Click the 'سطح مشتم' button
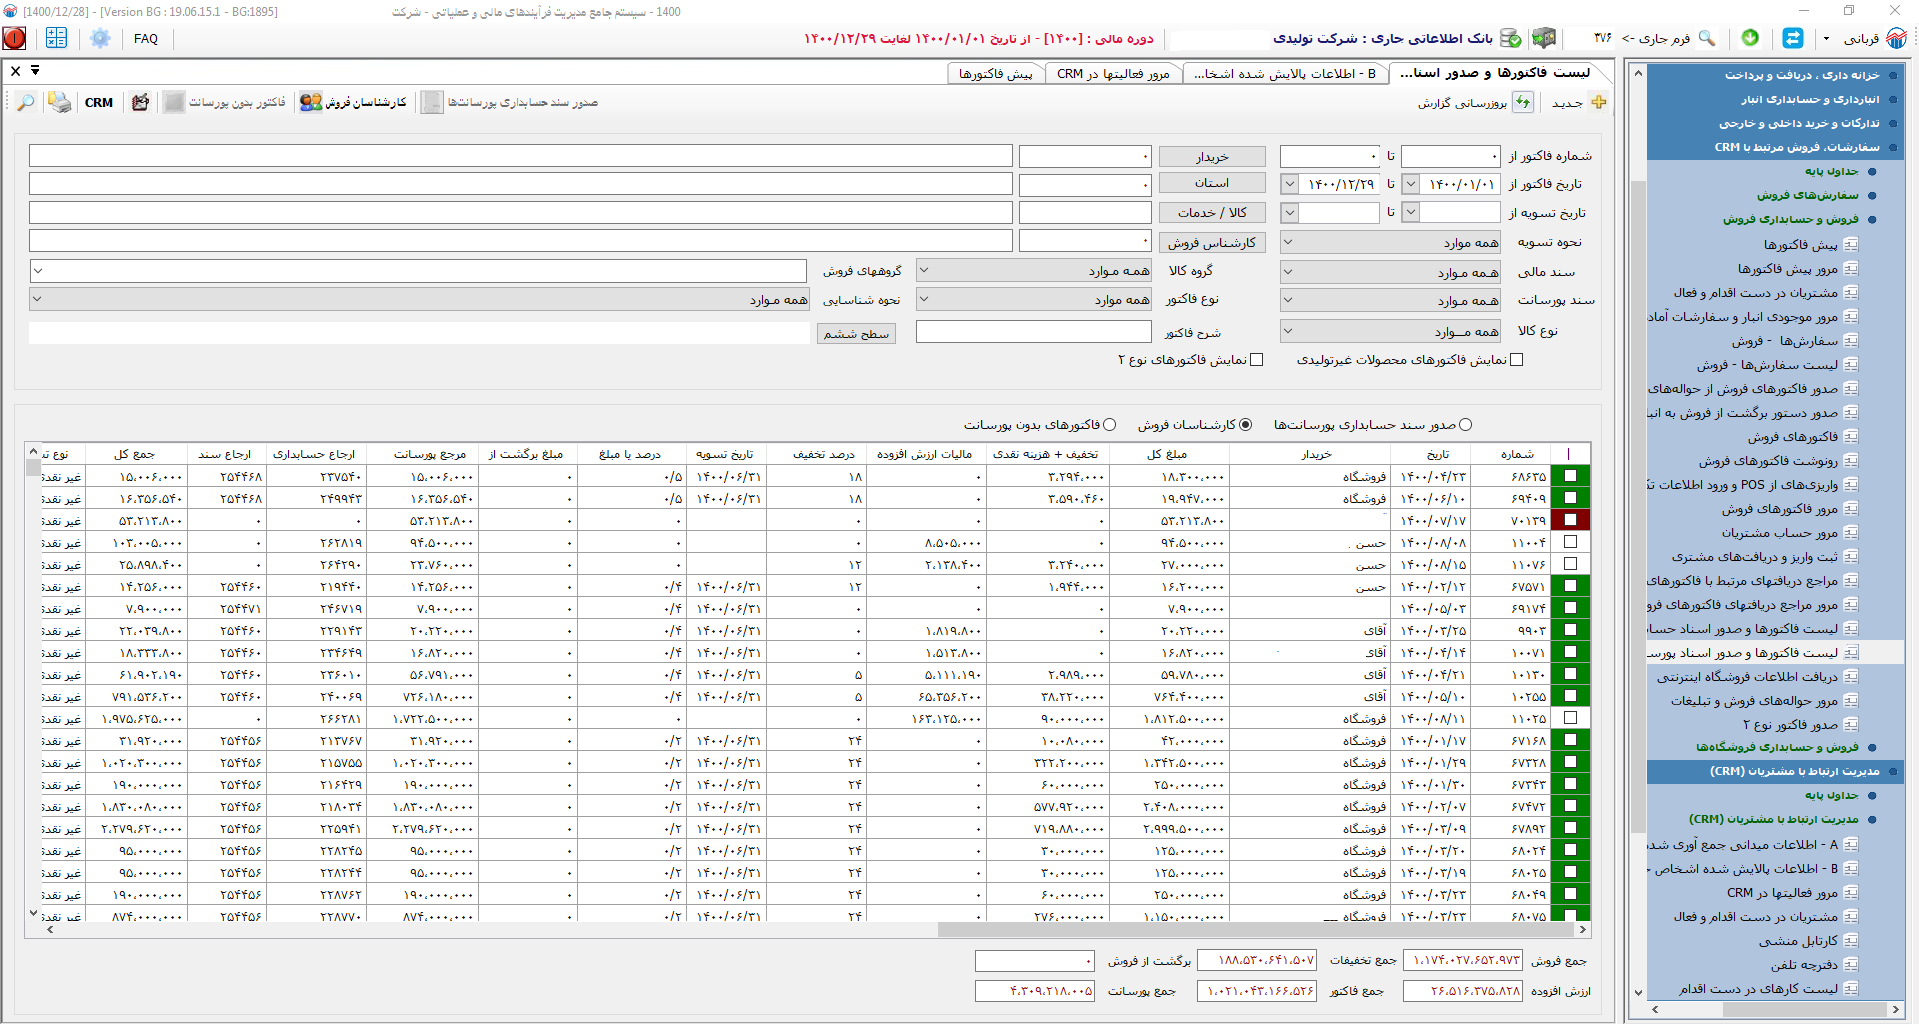Screen dimensions: 1919x1024 click(856, 334)
